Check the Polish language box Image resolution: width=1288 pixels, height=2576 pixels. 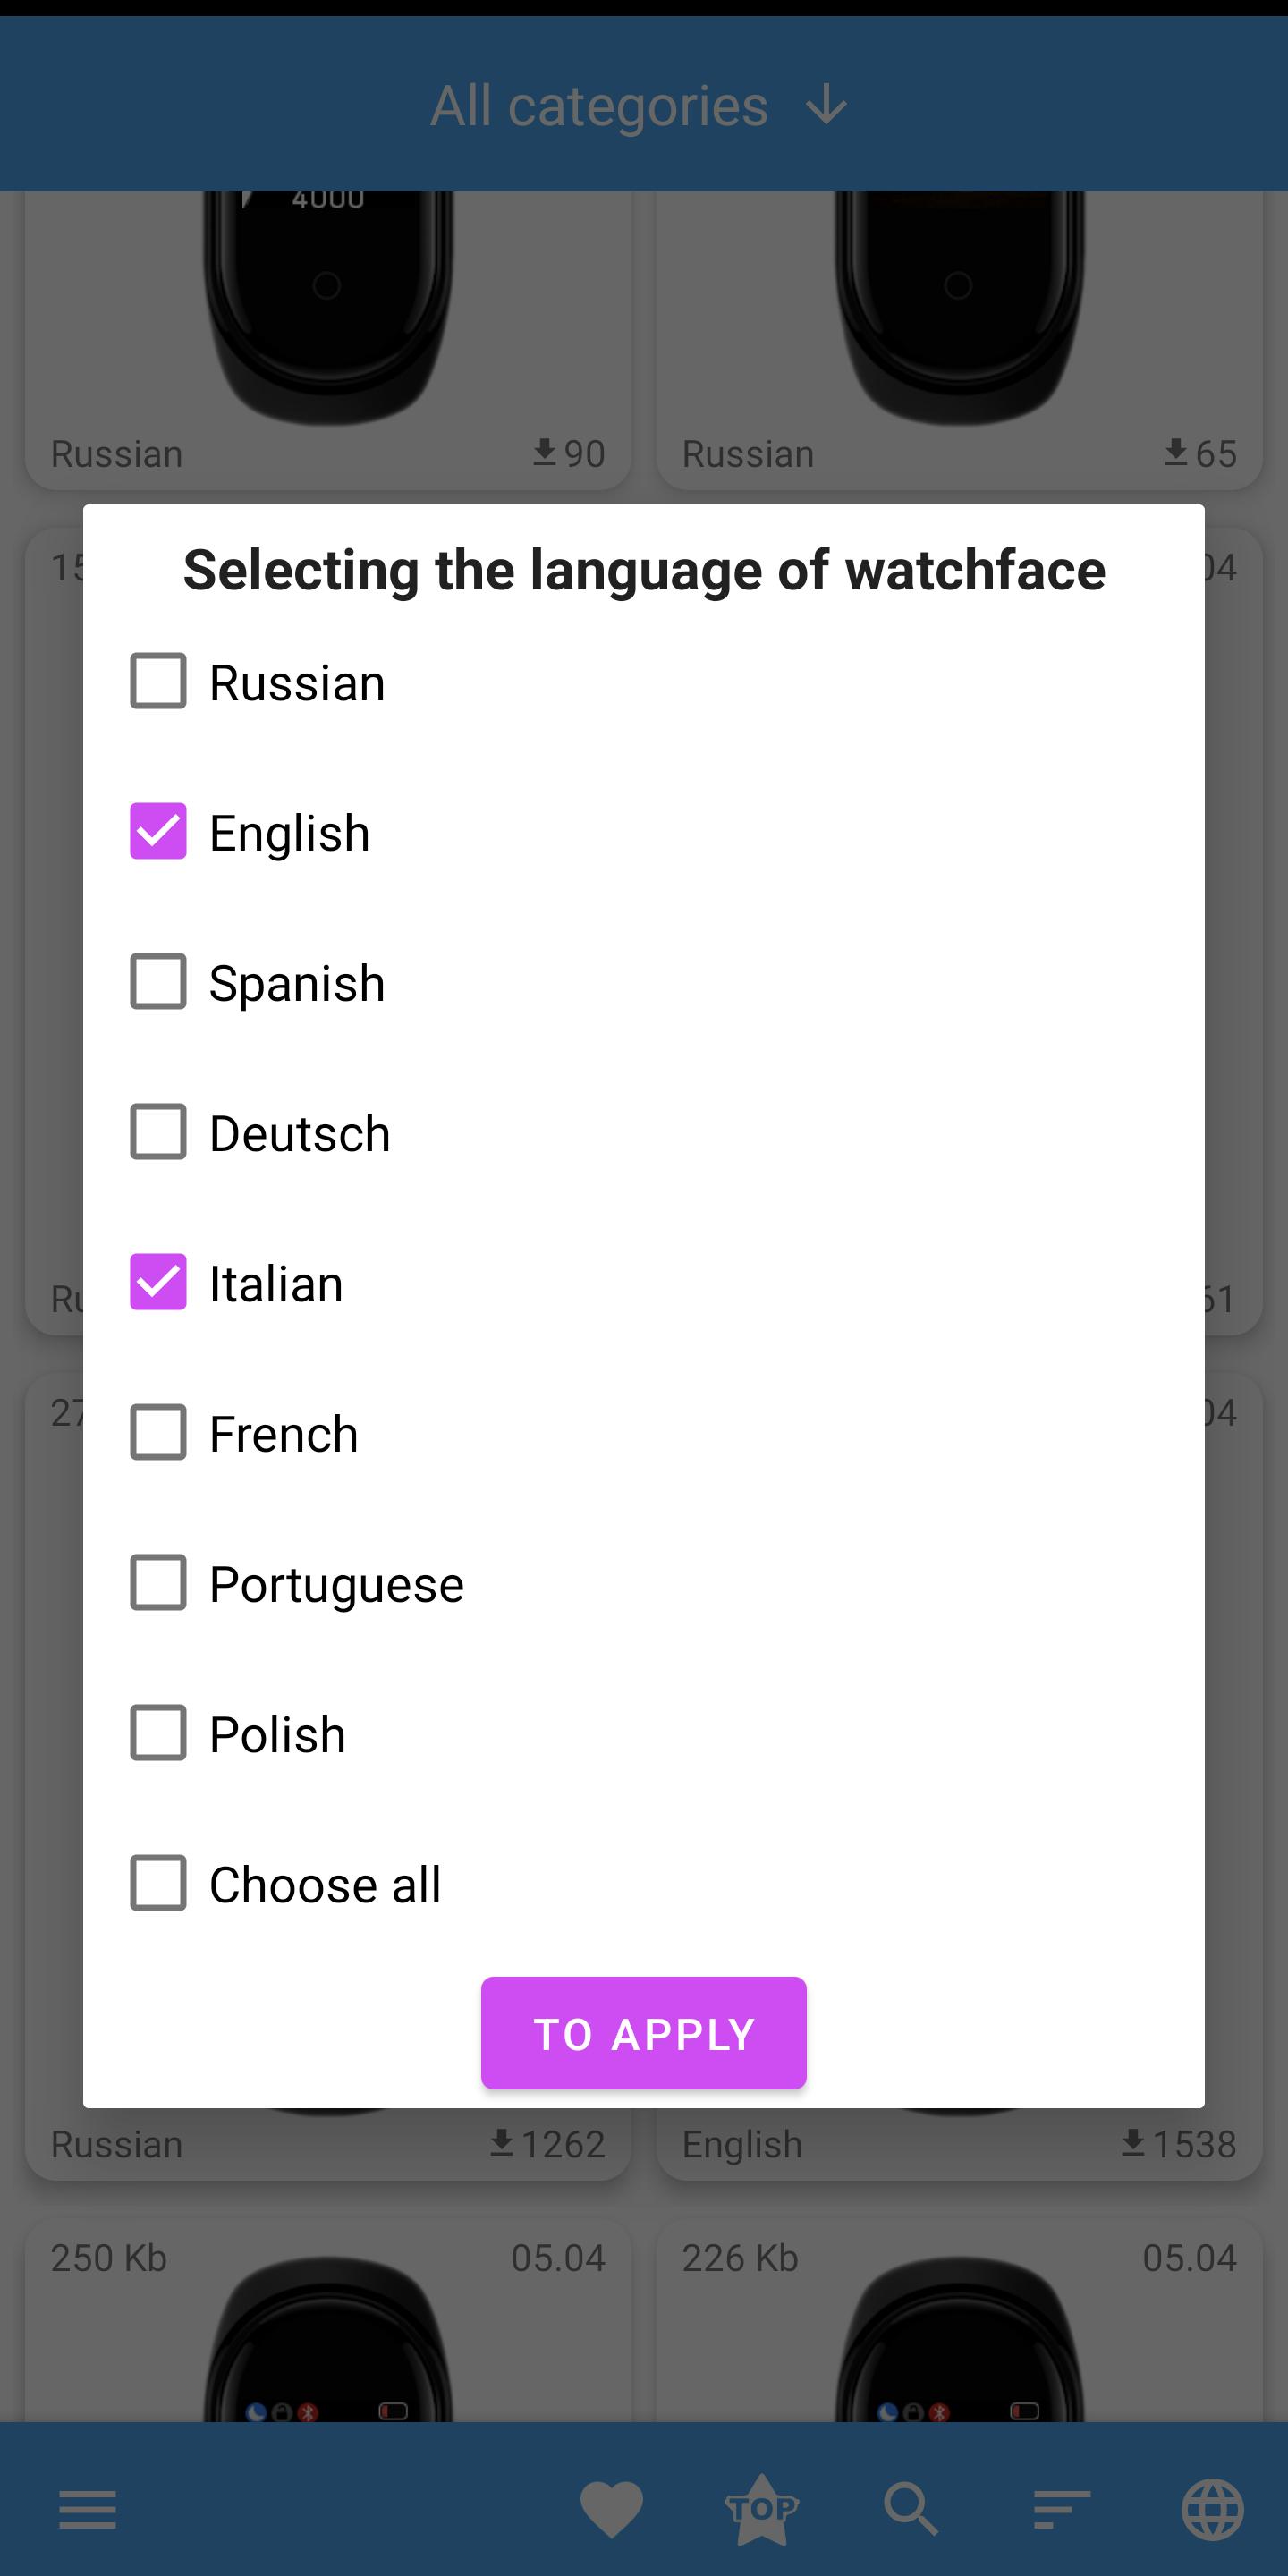point(158,1733)
